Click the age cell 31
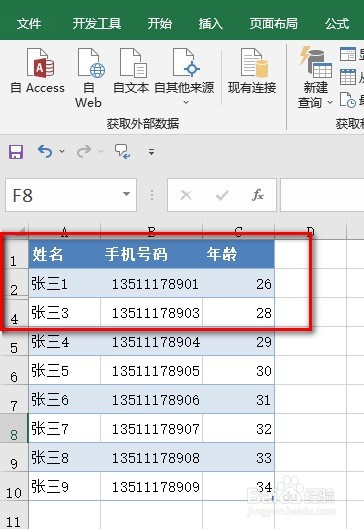 click(x=239, y=399)
